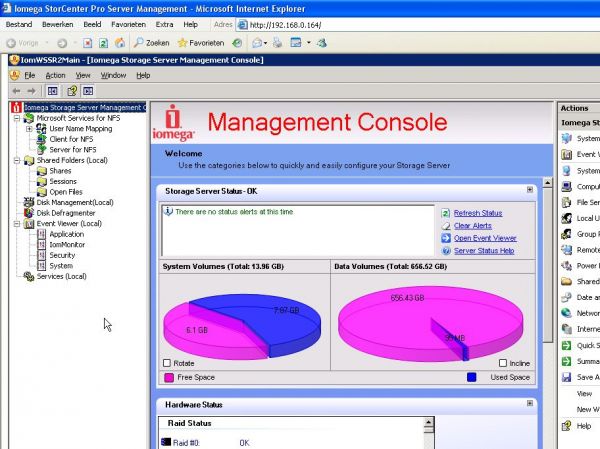Image resolution: width=600 pixels, height=449 pixels.
Task: Collapse Shared Folders (Local) expander
Action: click(x=17, y=160)
